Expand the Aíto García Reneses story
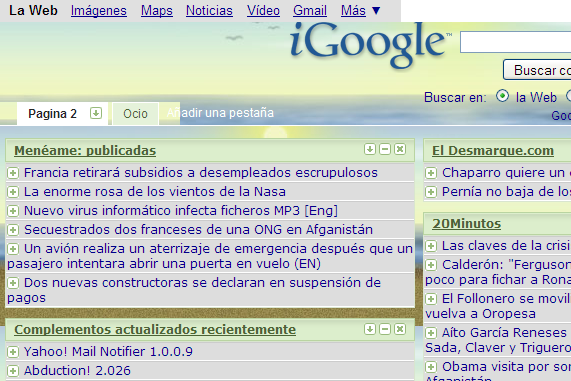The image size is (571, 381). (431, 333)
